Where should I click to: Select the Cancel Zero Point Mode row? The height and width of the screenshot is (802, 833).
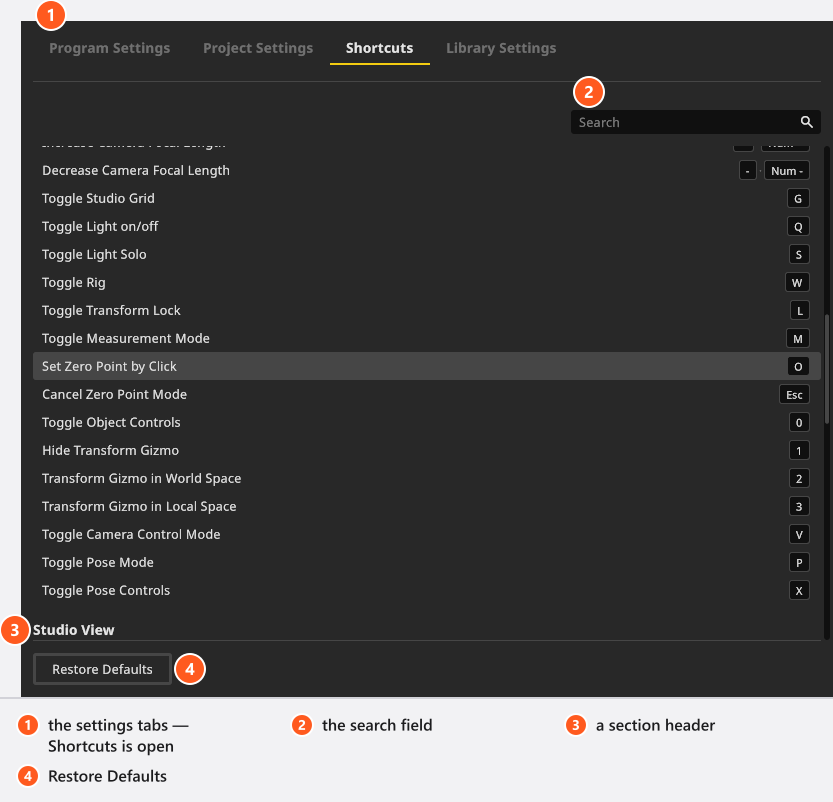427,395
